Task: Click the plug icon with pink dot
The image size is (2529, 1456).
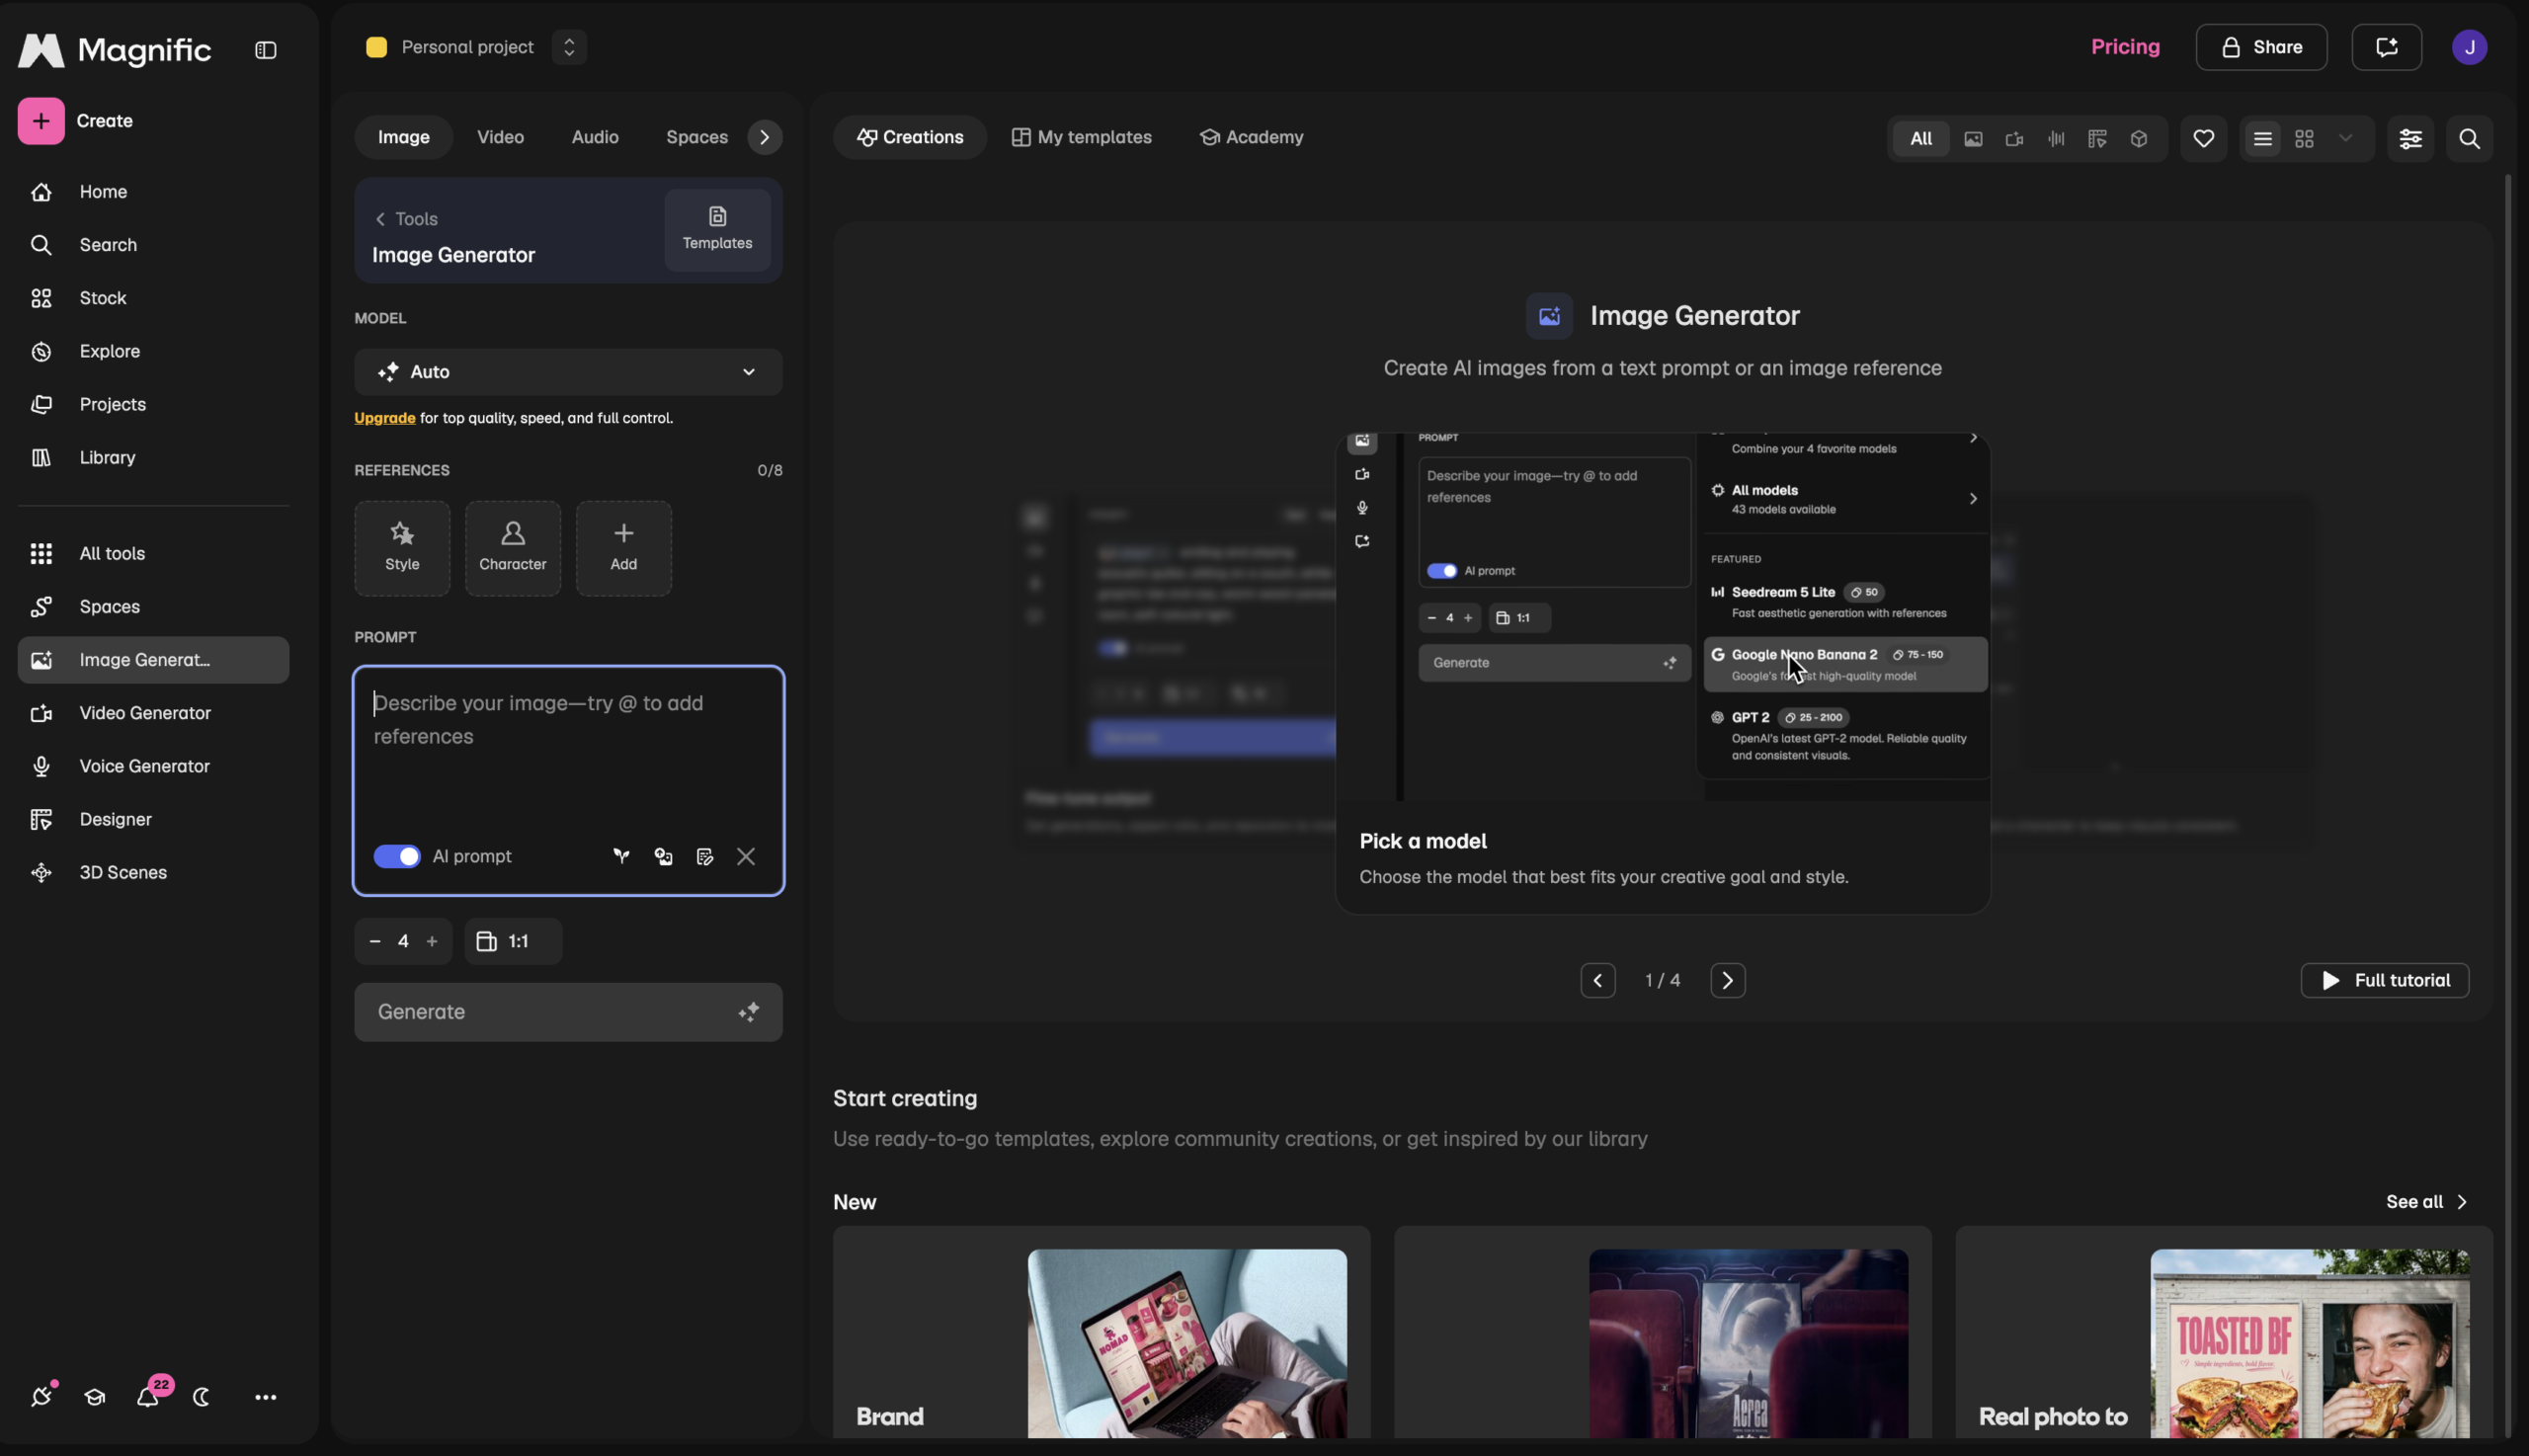Action: [x=42, y=1396]
